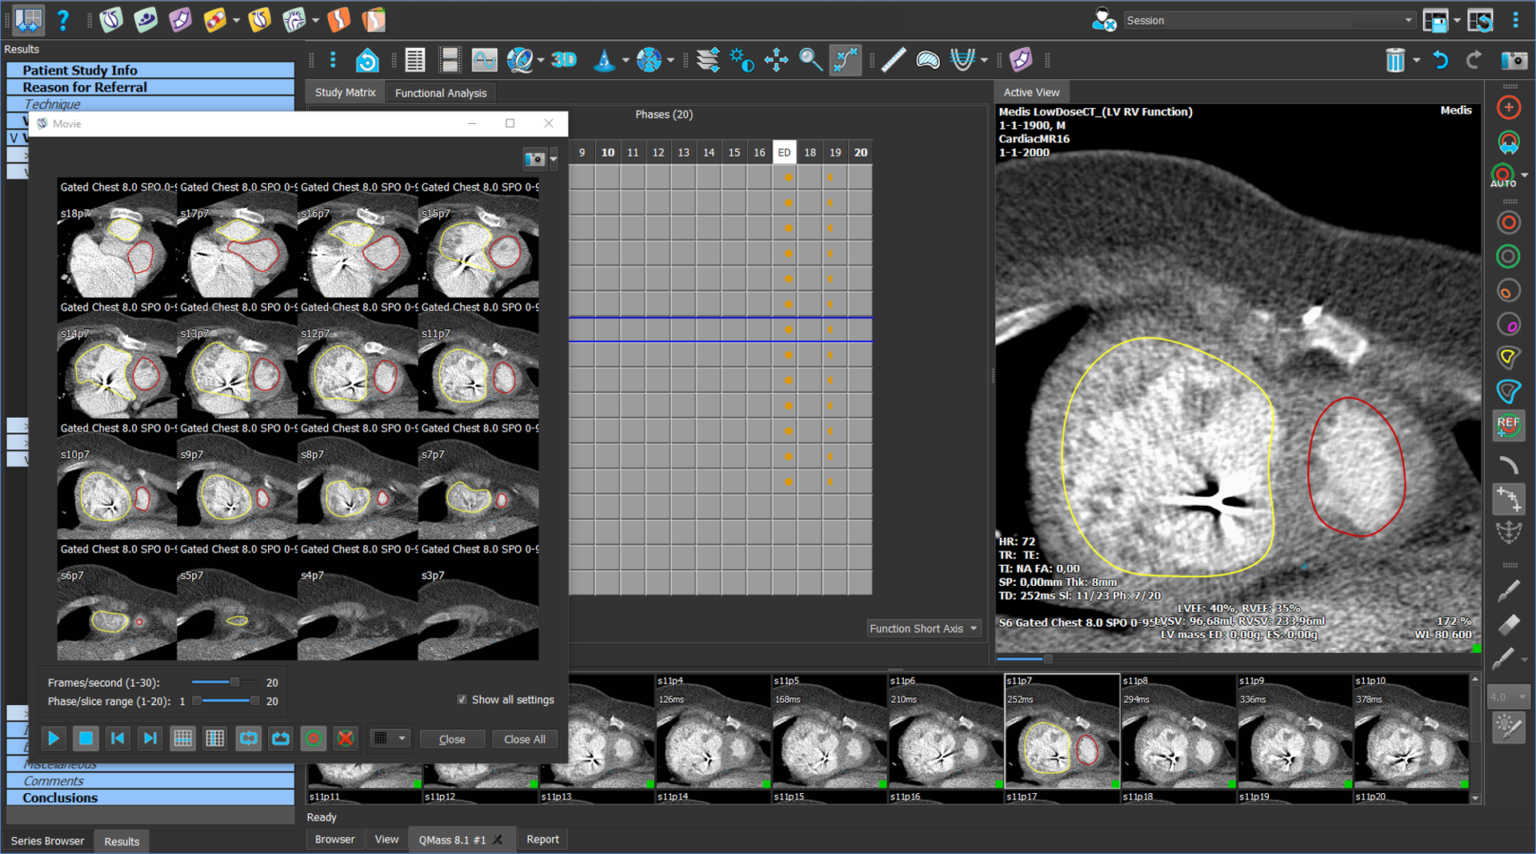
Task: Select the magnifying glass zoom tool
Action: (810, 60)
